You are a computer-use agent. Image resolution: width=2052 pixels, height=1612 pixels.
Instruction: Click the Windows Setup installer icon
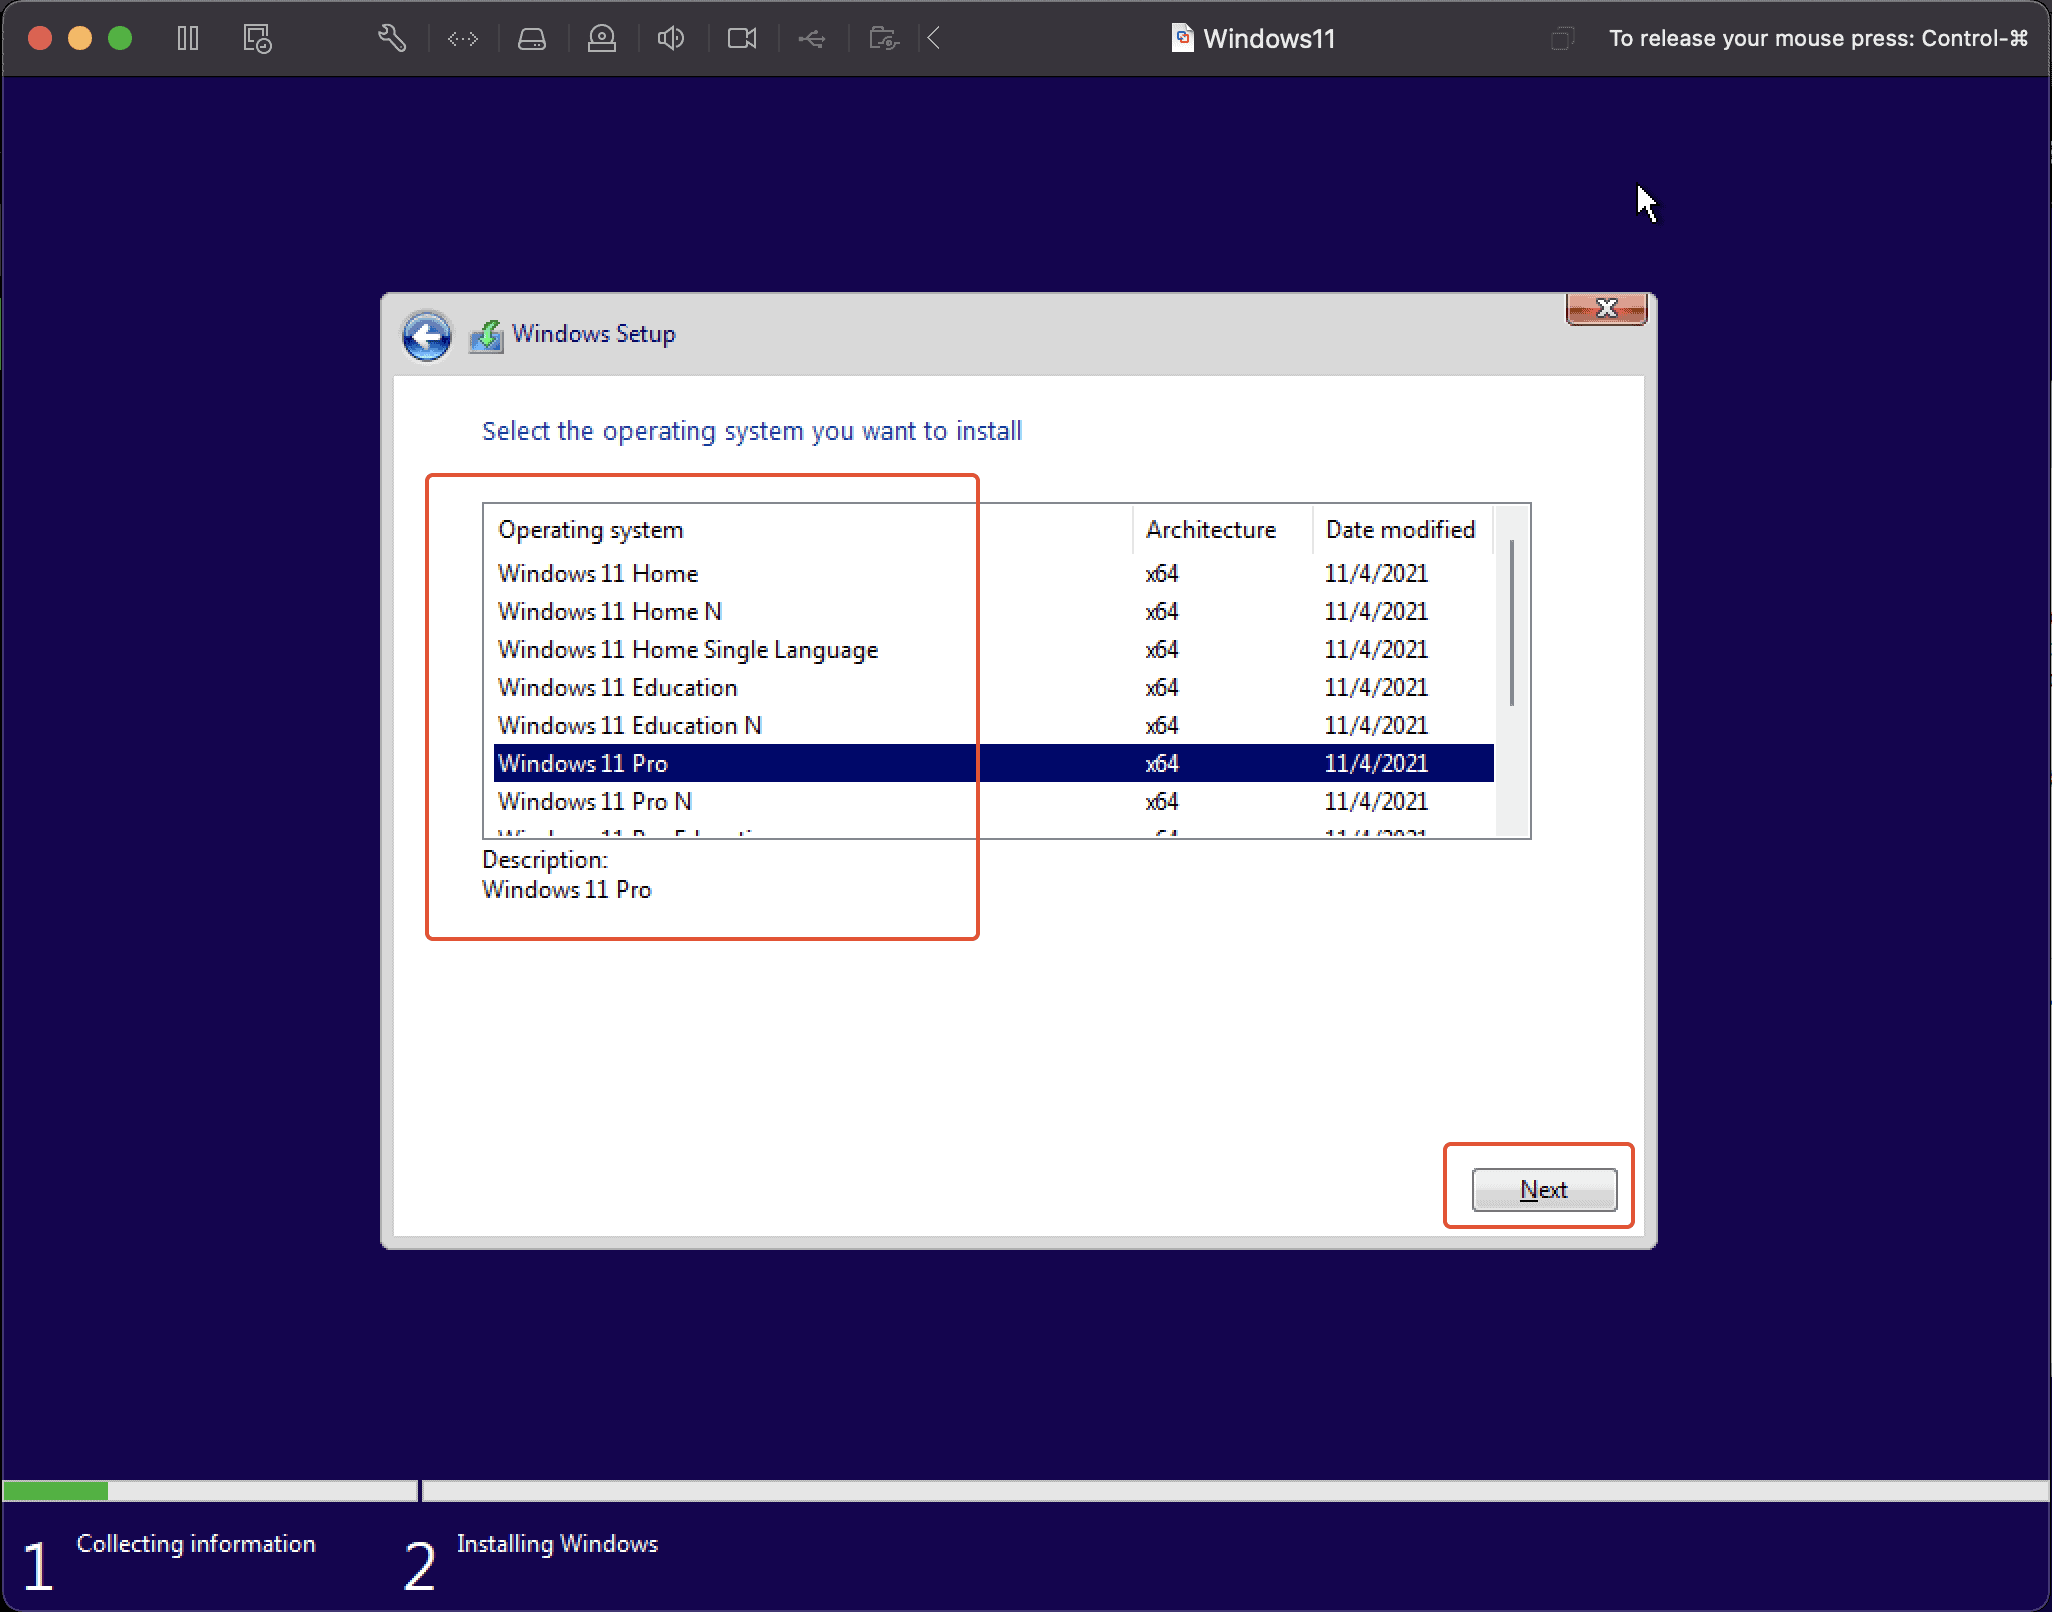pos(487,336)
